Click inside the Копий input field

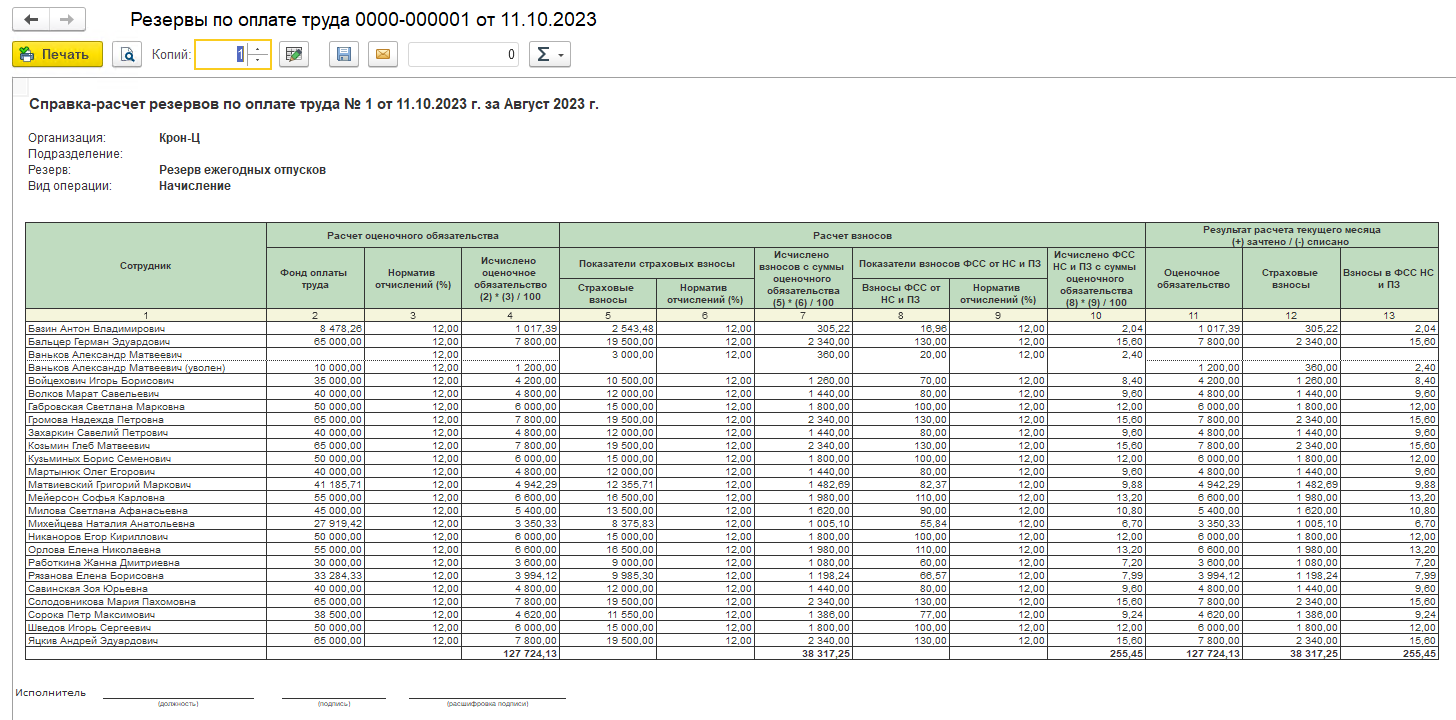(220, 55)
